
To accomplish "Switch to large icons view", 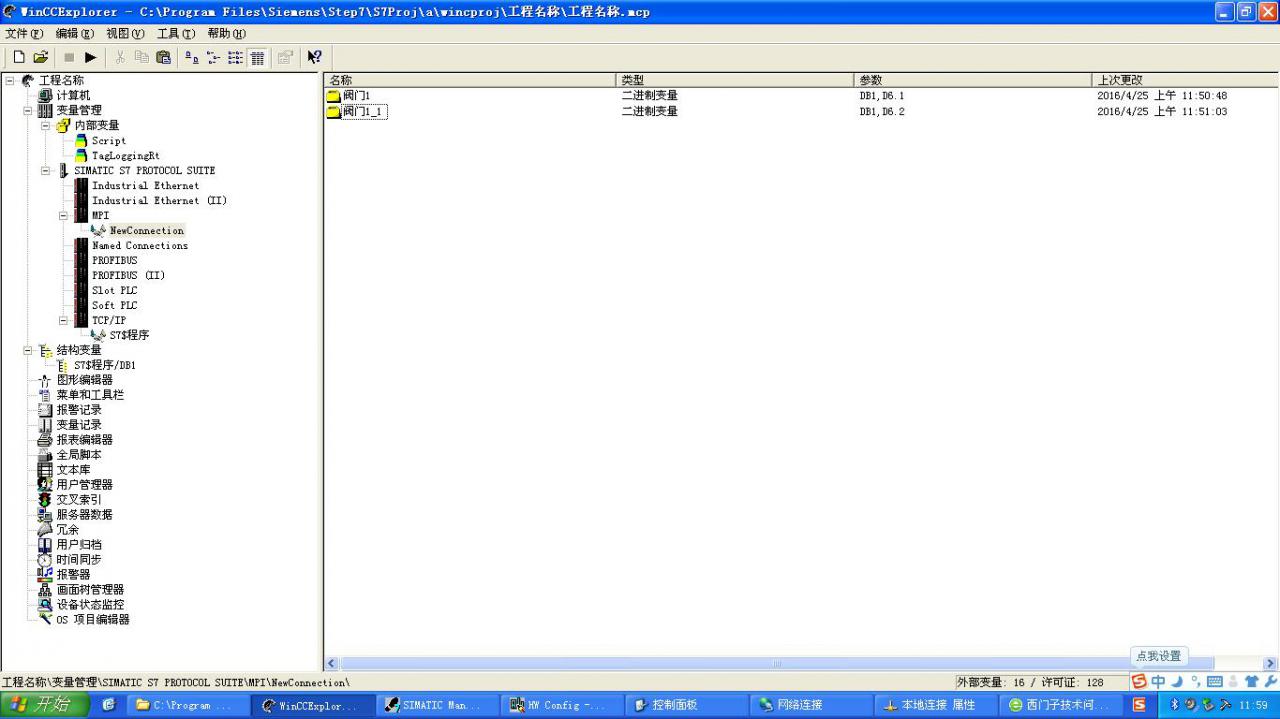I will [192, 58].
